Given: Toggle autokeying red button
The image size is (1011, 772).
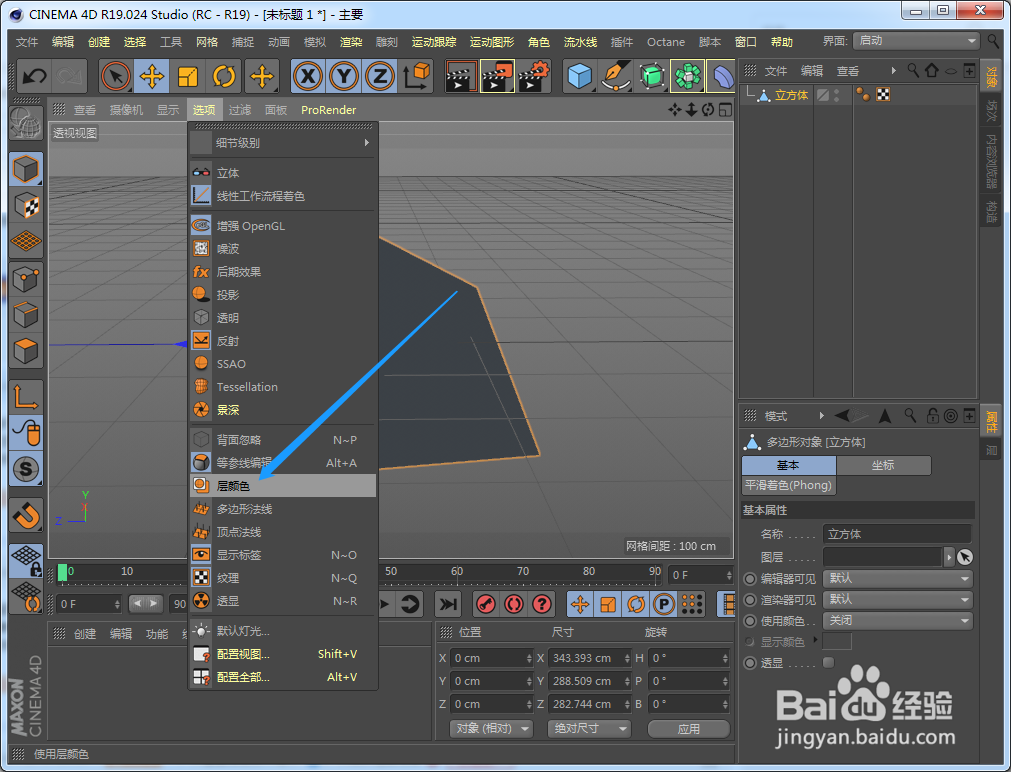Looking at the screenshot, I should [514, 604].
